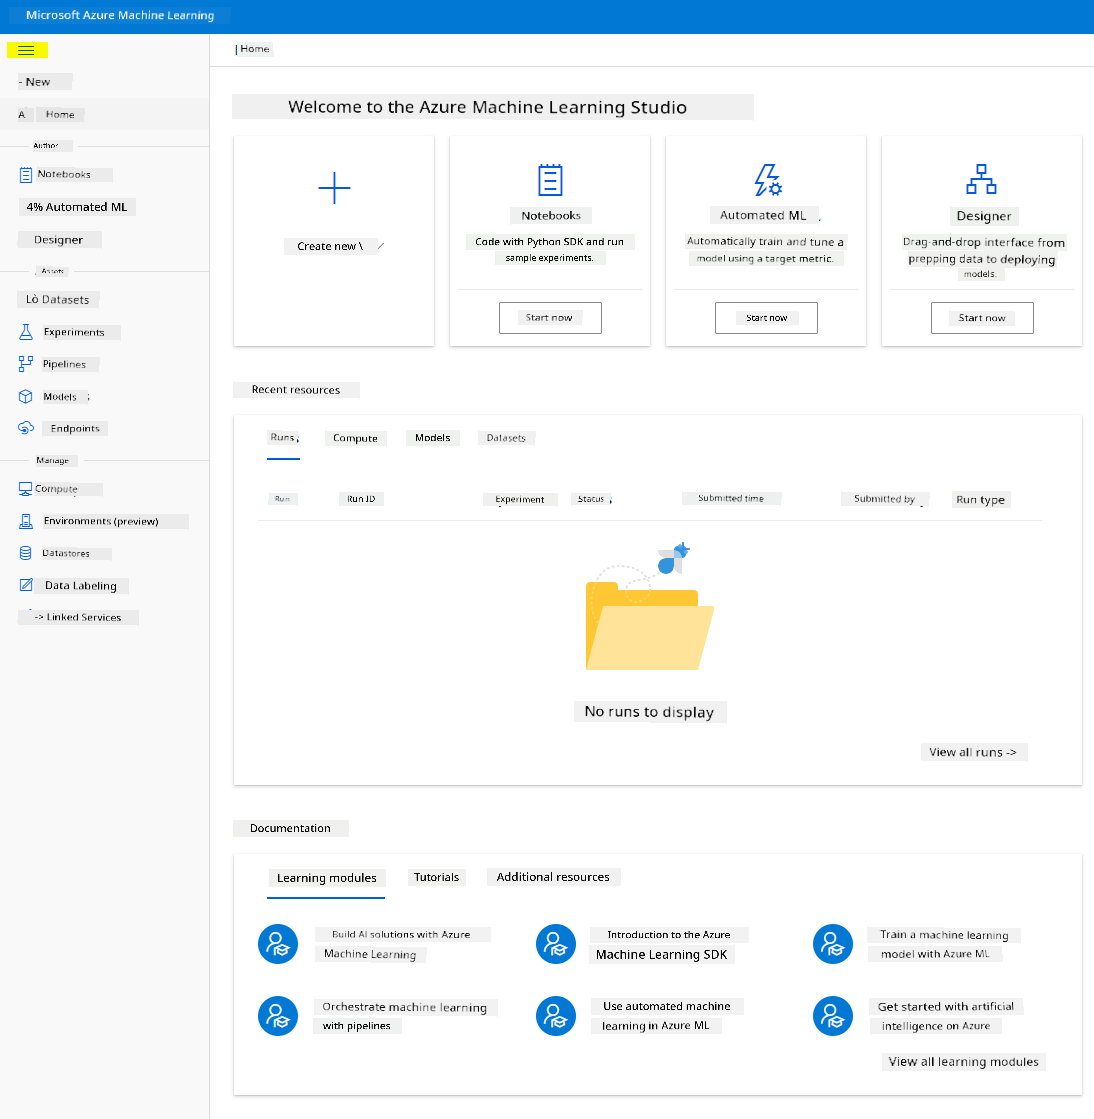Click the Environments icon in sidebar

point(26,521)
